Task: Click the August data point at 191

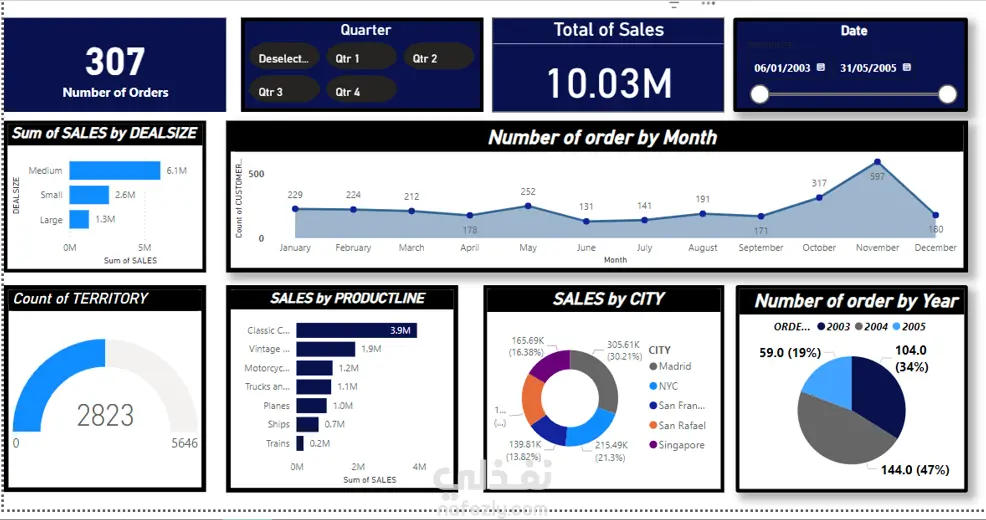Action: 702,214
